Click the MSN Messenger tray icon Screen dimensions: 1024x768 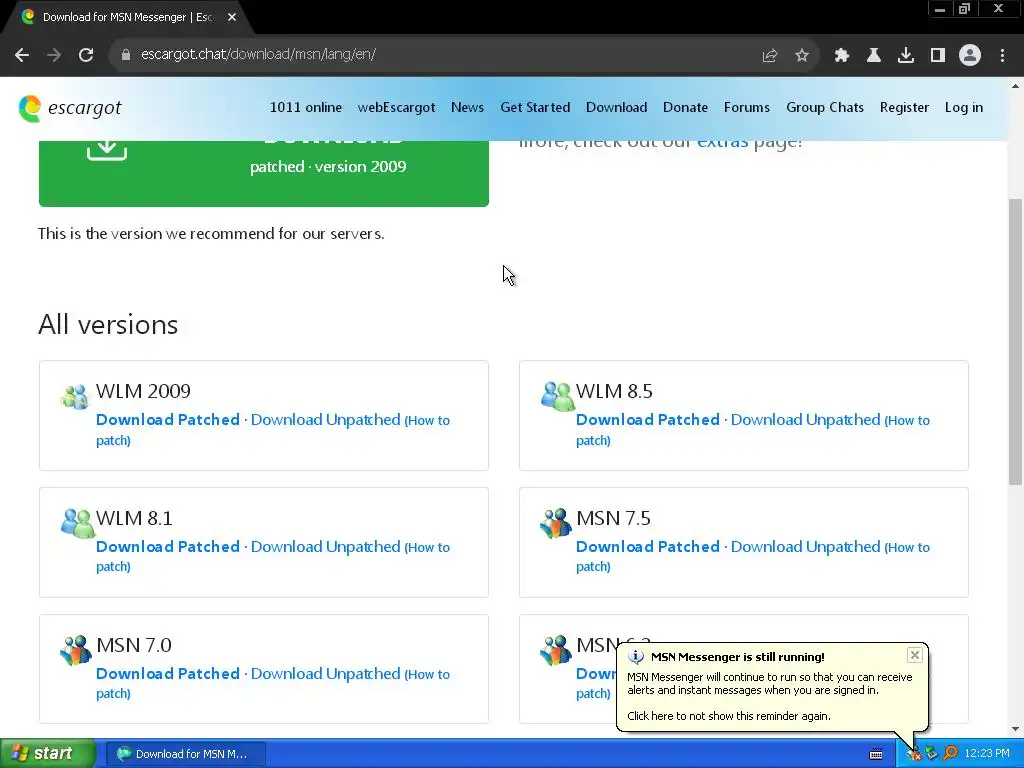point(914,754)
